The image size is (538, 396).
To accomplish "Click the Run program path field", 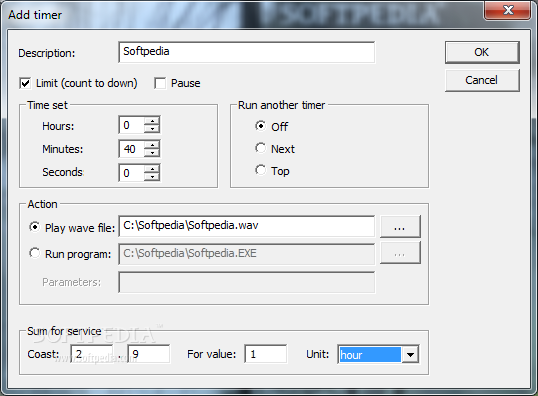I will (x=246, y=254).
